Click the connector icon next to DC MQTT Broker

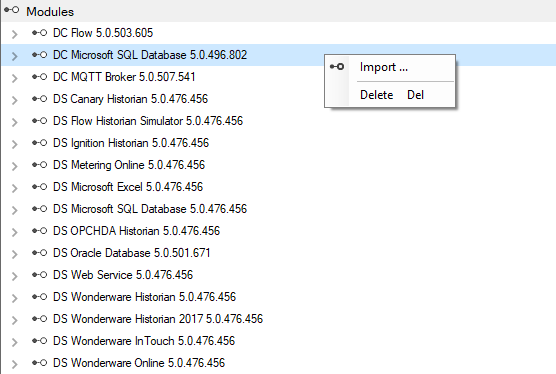pos(39,77)
